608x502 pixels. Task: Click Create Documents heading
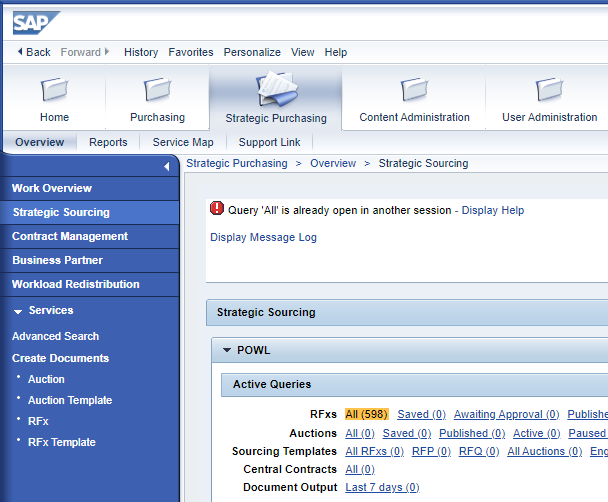tap(60, 358)
